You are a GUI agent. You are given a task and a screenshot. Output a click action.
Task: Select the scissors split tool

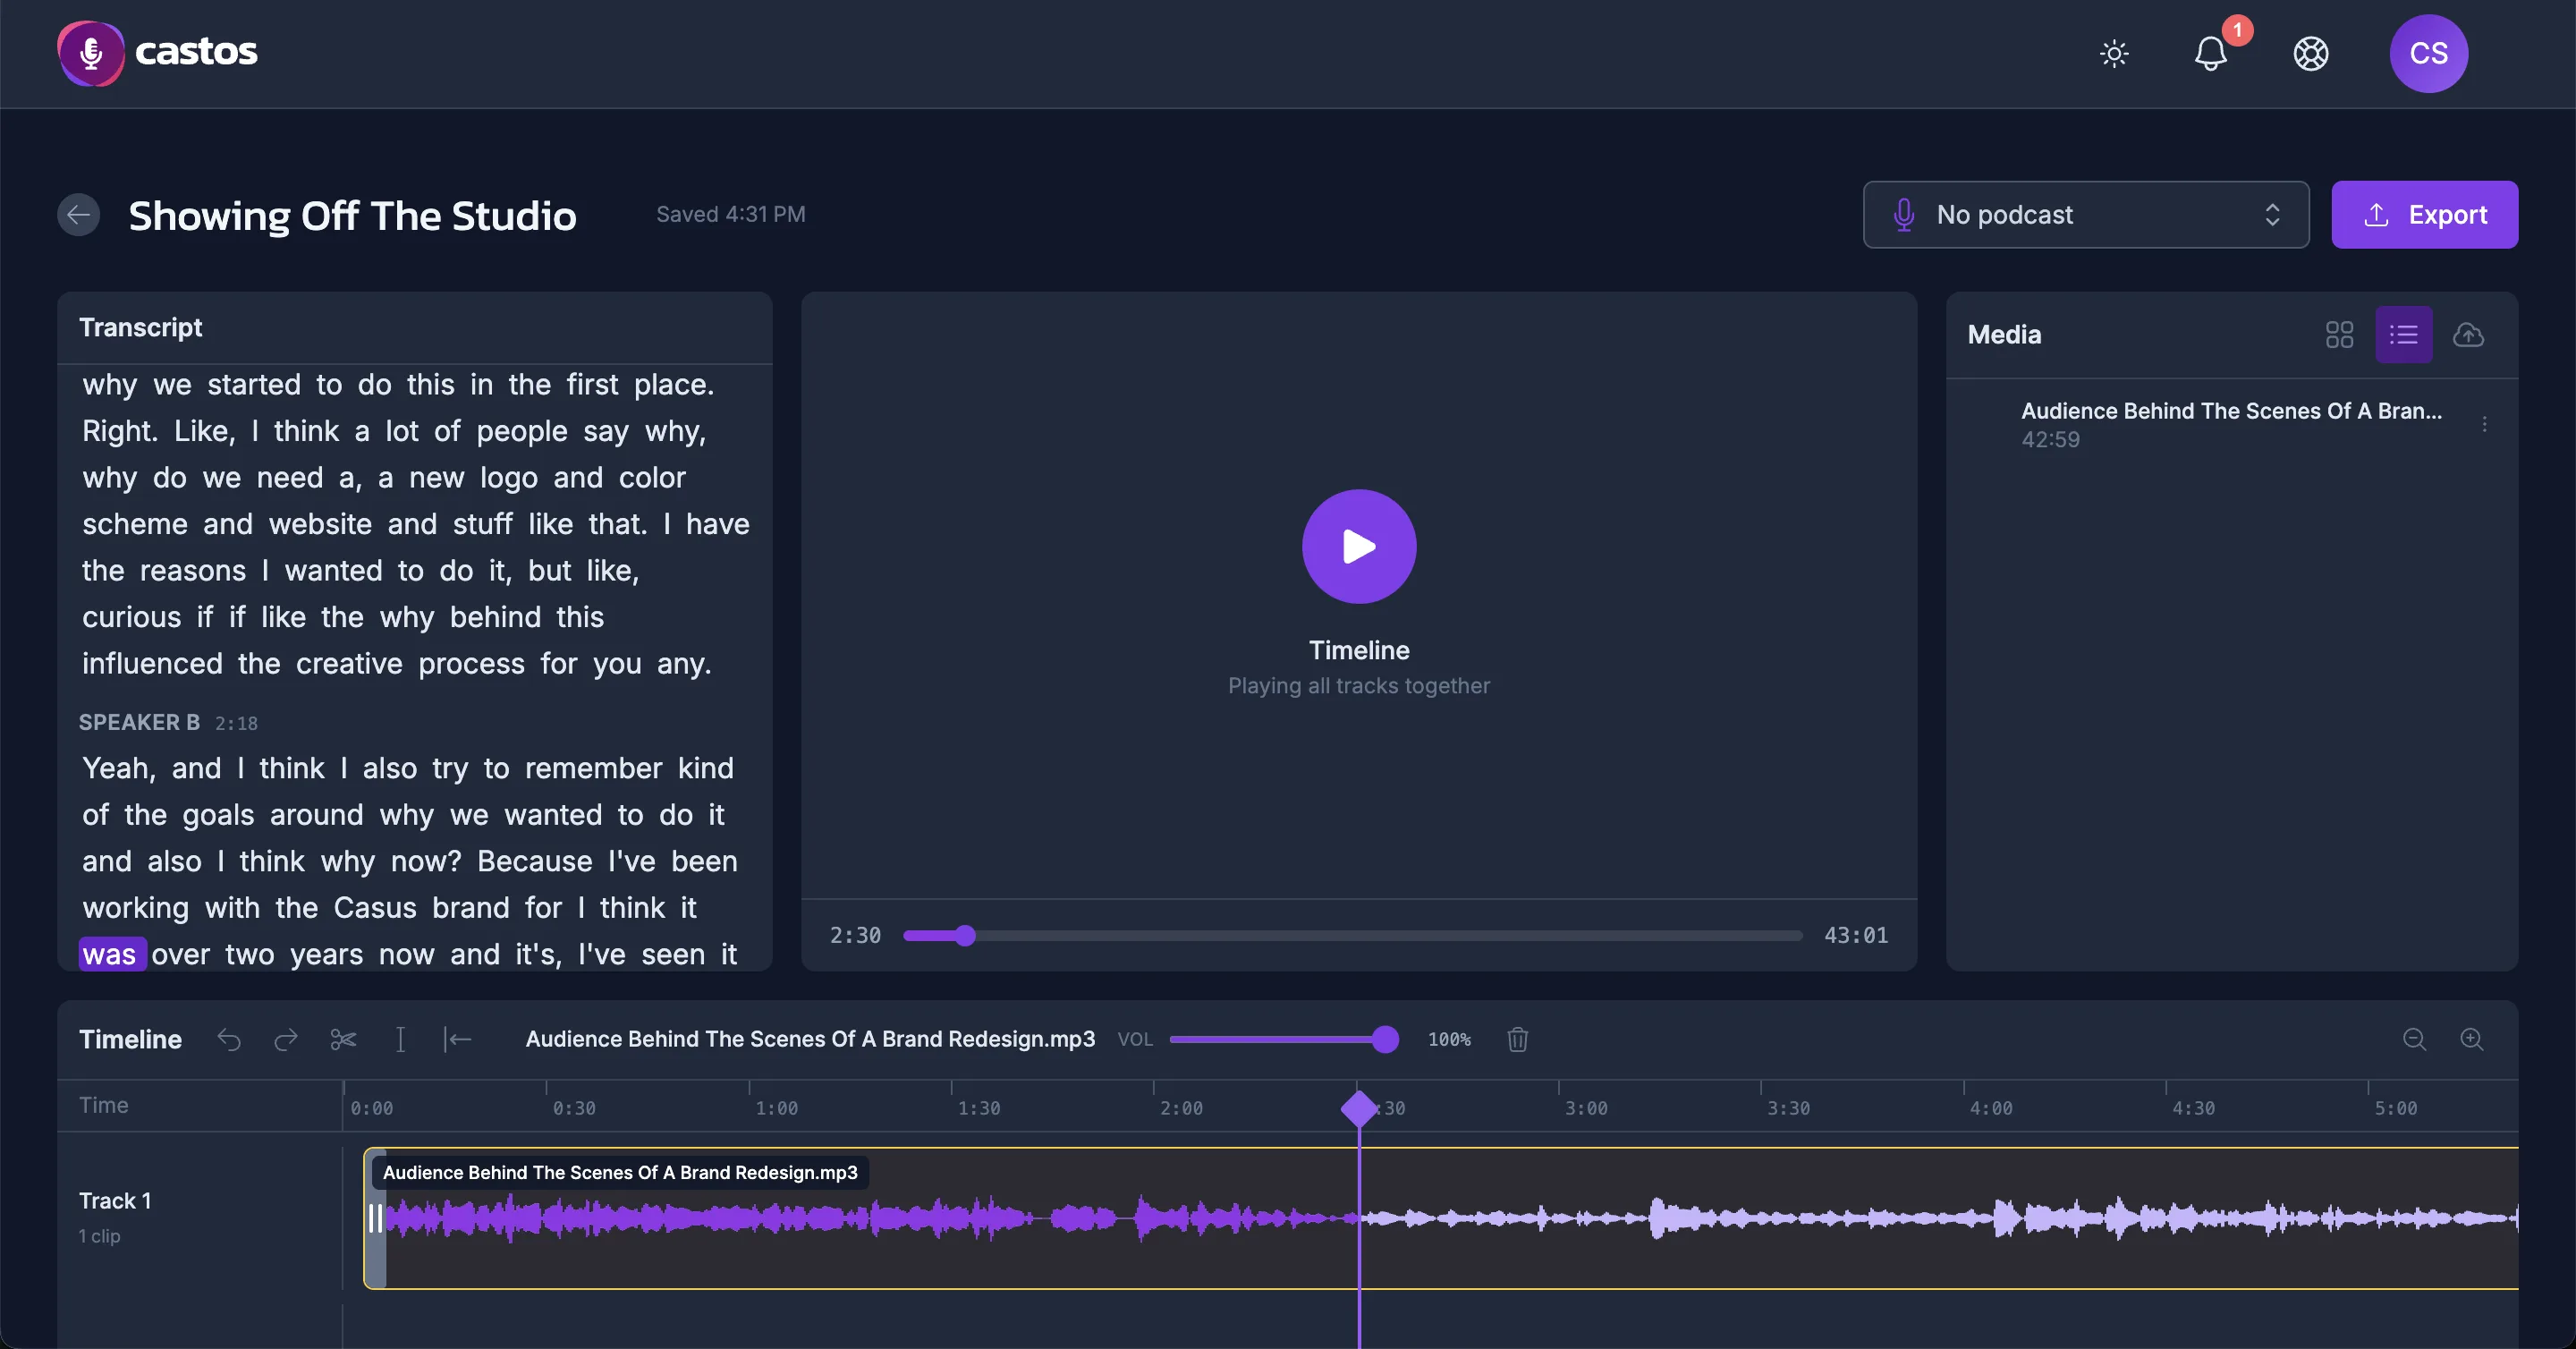coord(343,1040)
